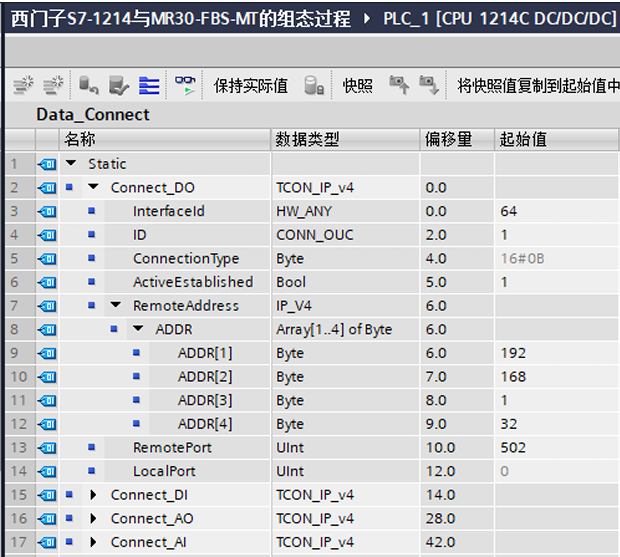
Task: Click the 保持实际值 button
Action: click(x=251, y=85)
